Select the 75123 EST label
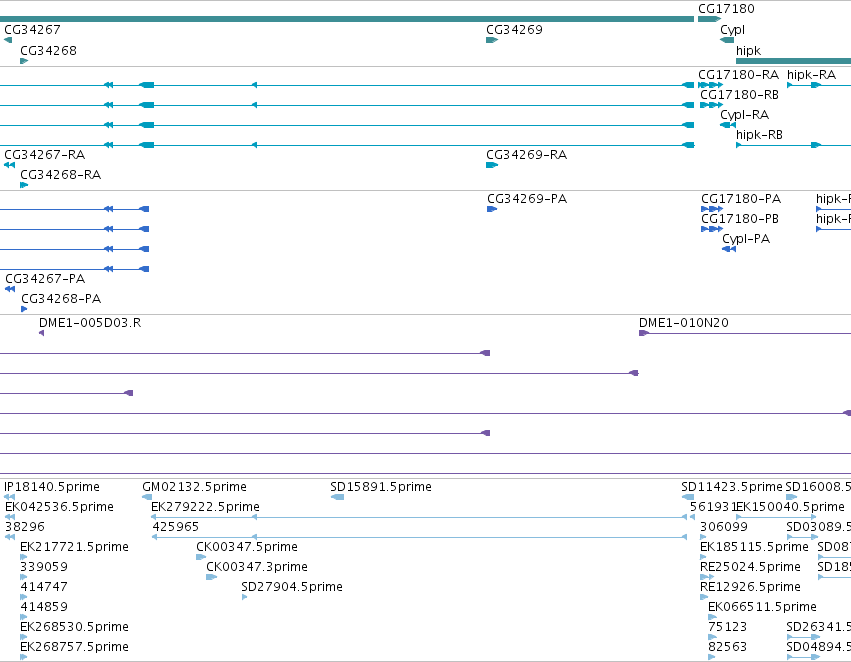Image resolution: width=851 pixels, height=662 pixels. tap(727, 627)
